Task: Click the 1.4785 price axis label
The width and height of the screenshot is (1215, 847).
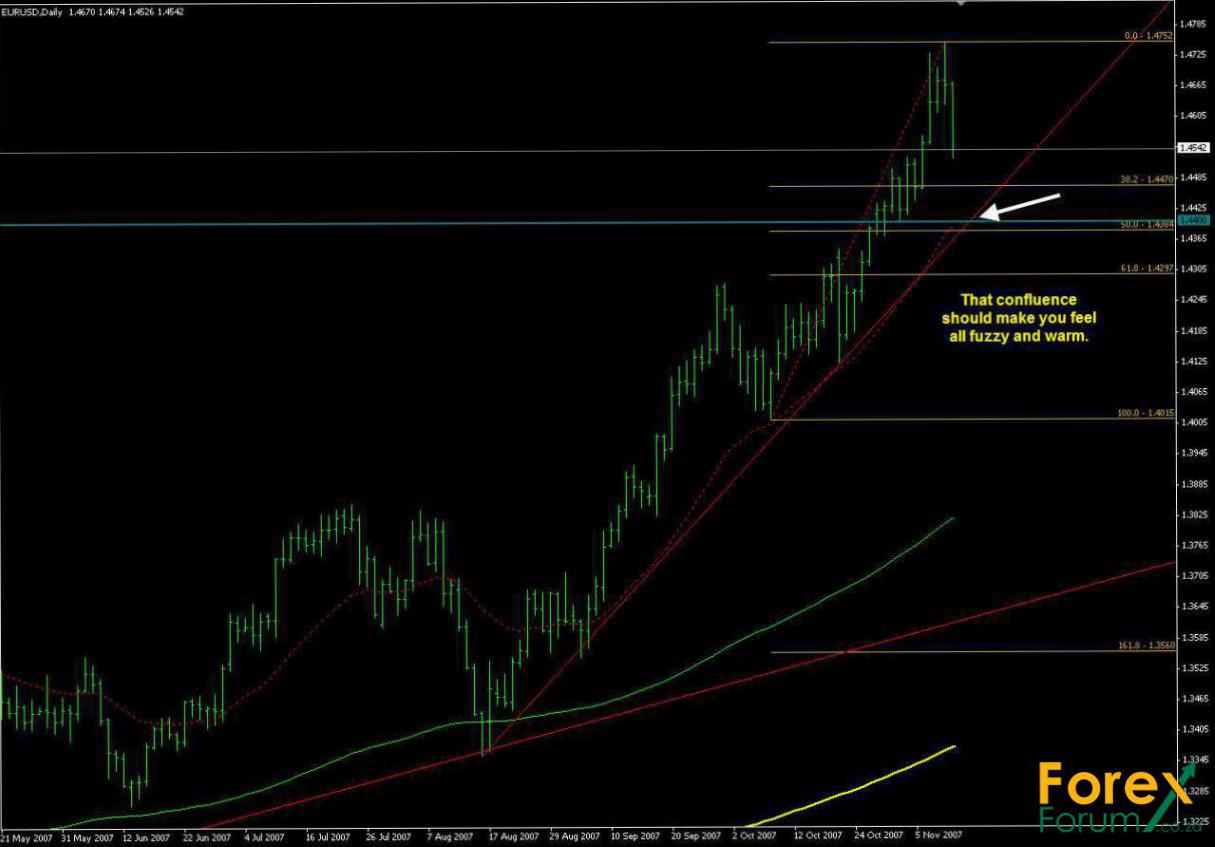Action: tap(1192, 23)
